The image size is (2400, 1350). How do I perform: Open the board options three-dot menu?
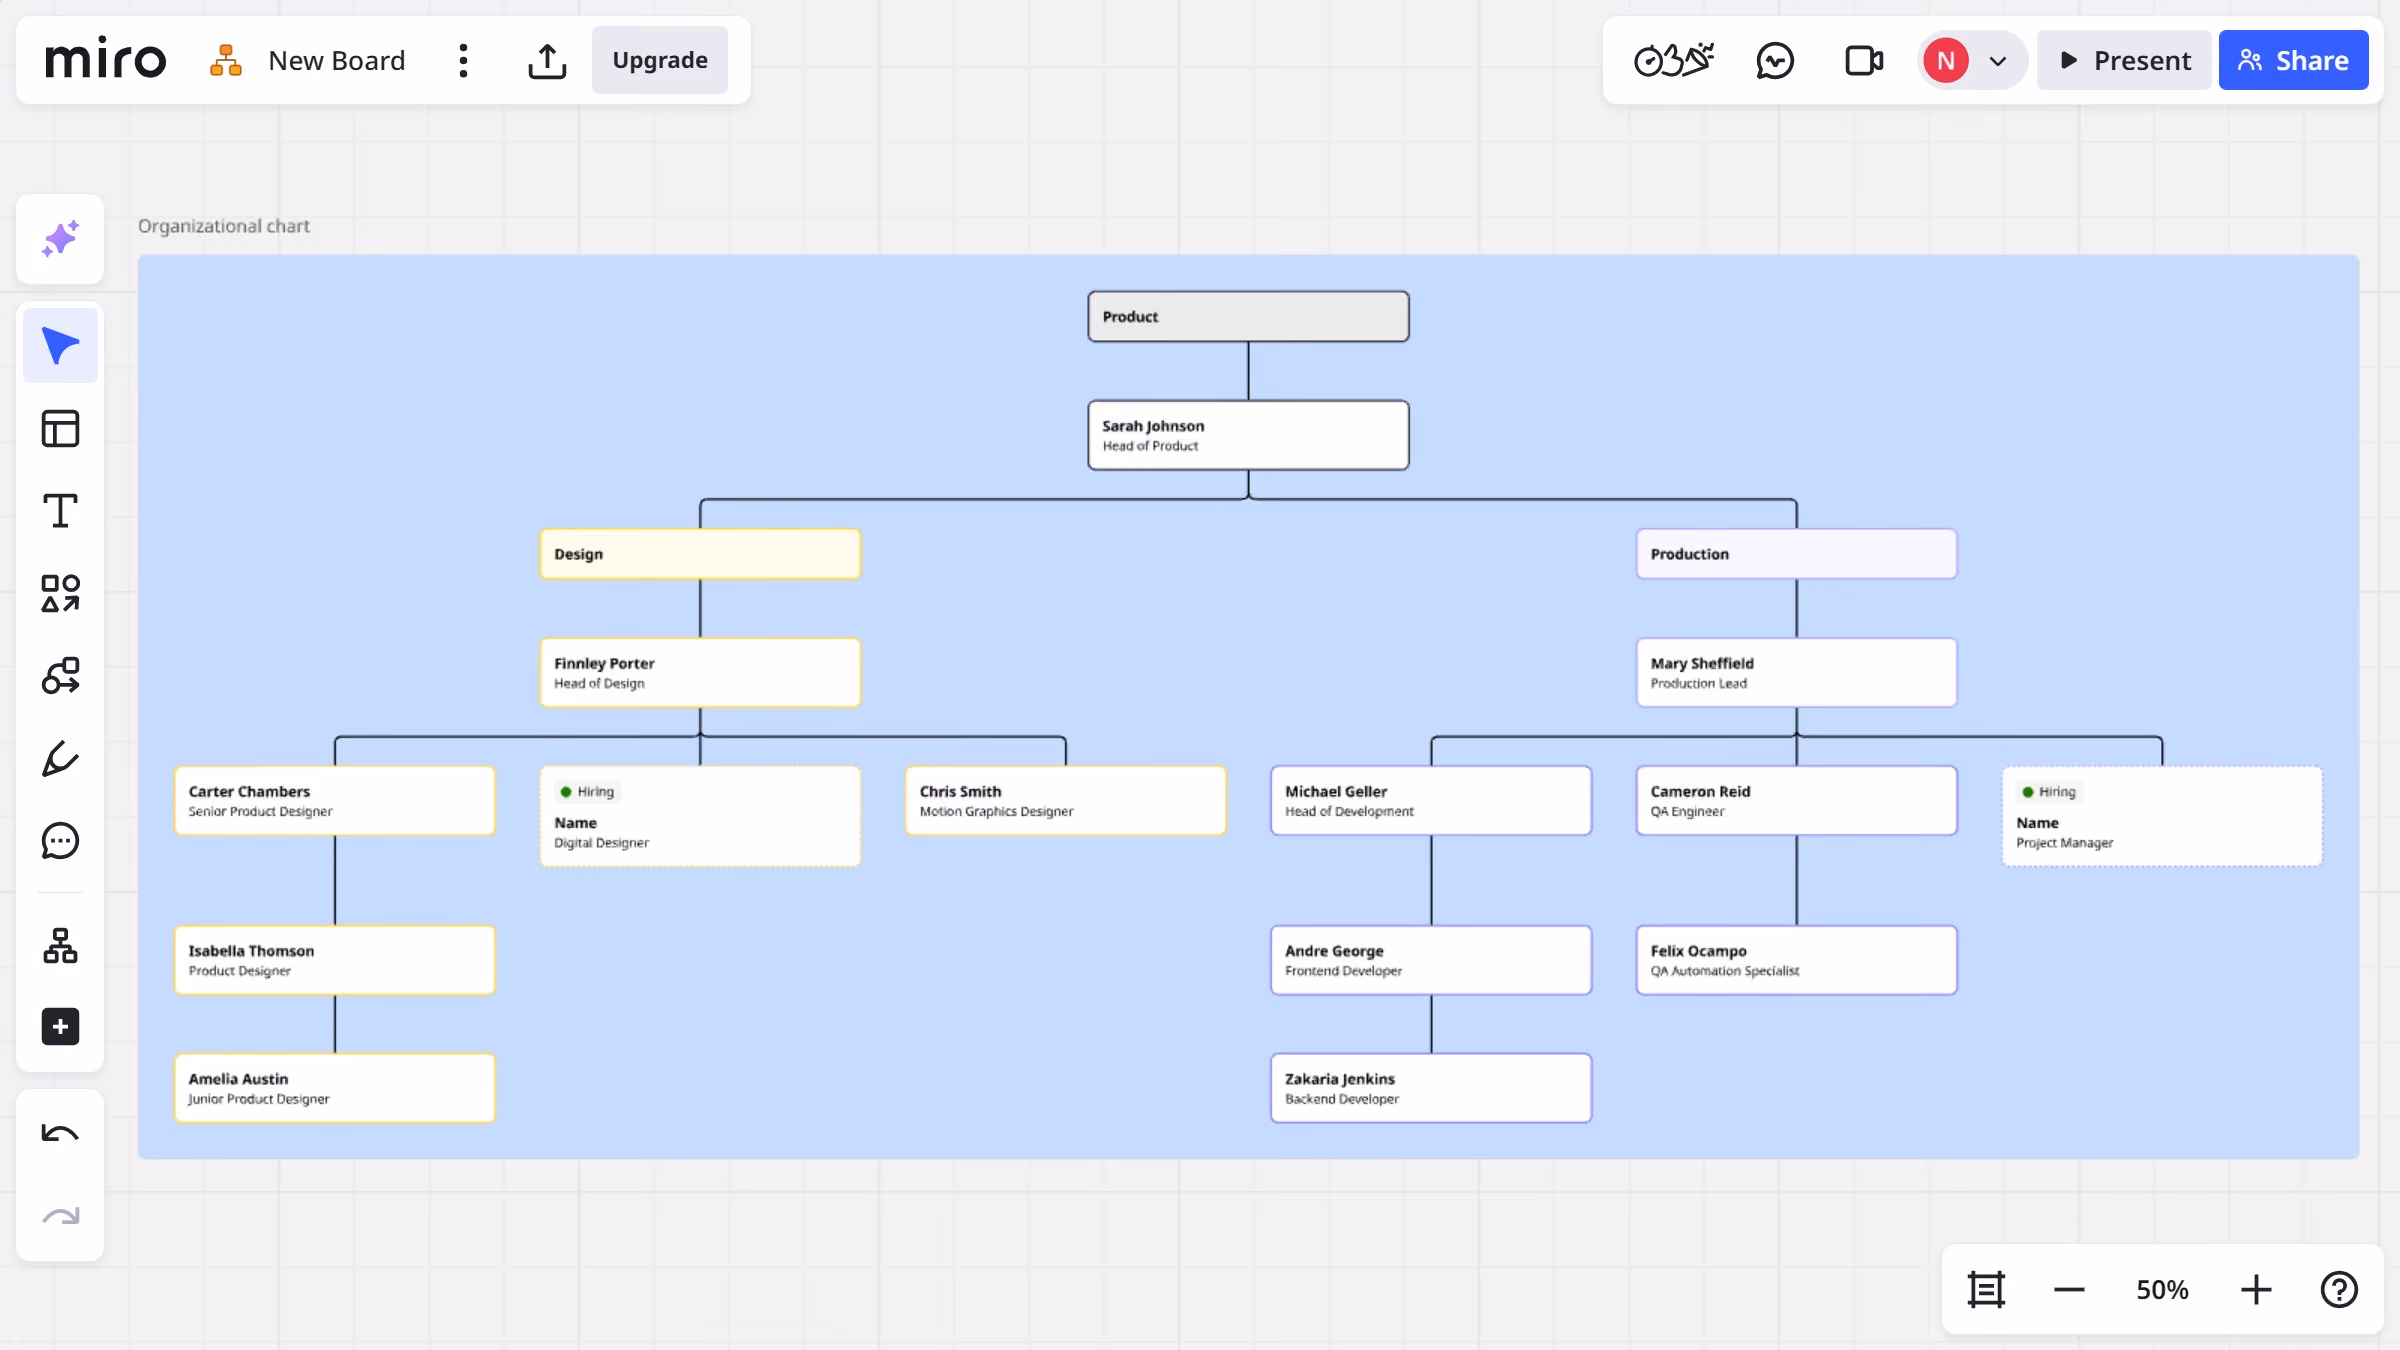463,60
